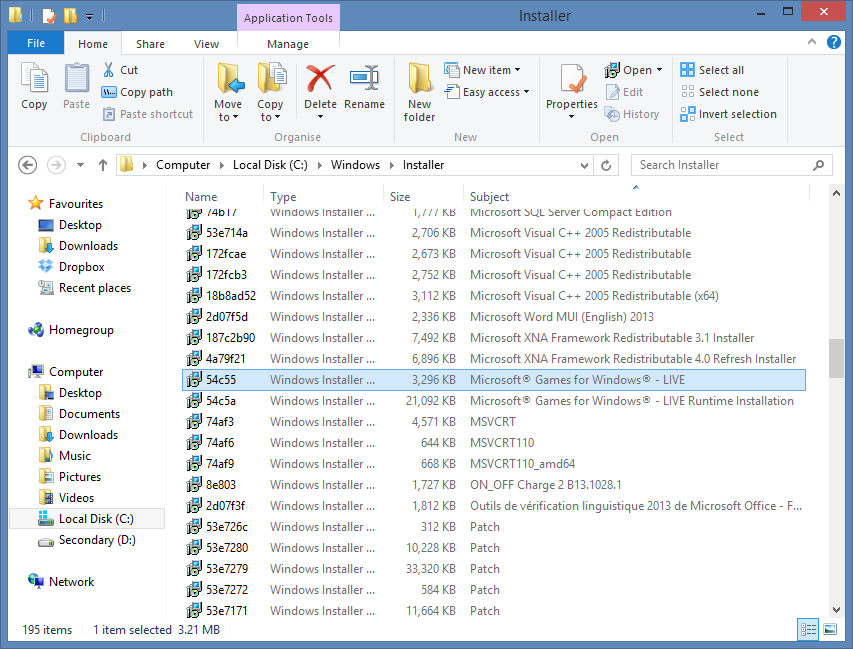Open the History option
This screenshot has width=853, height=649.
(632, 114)
